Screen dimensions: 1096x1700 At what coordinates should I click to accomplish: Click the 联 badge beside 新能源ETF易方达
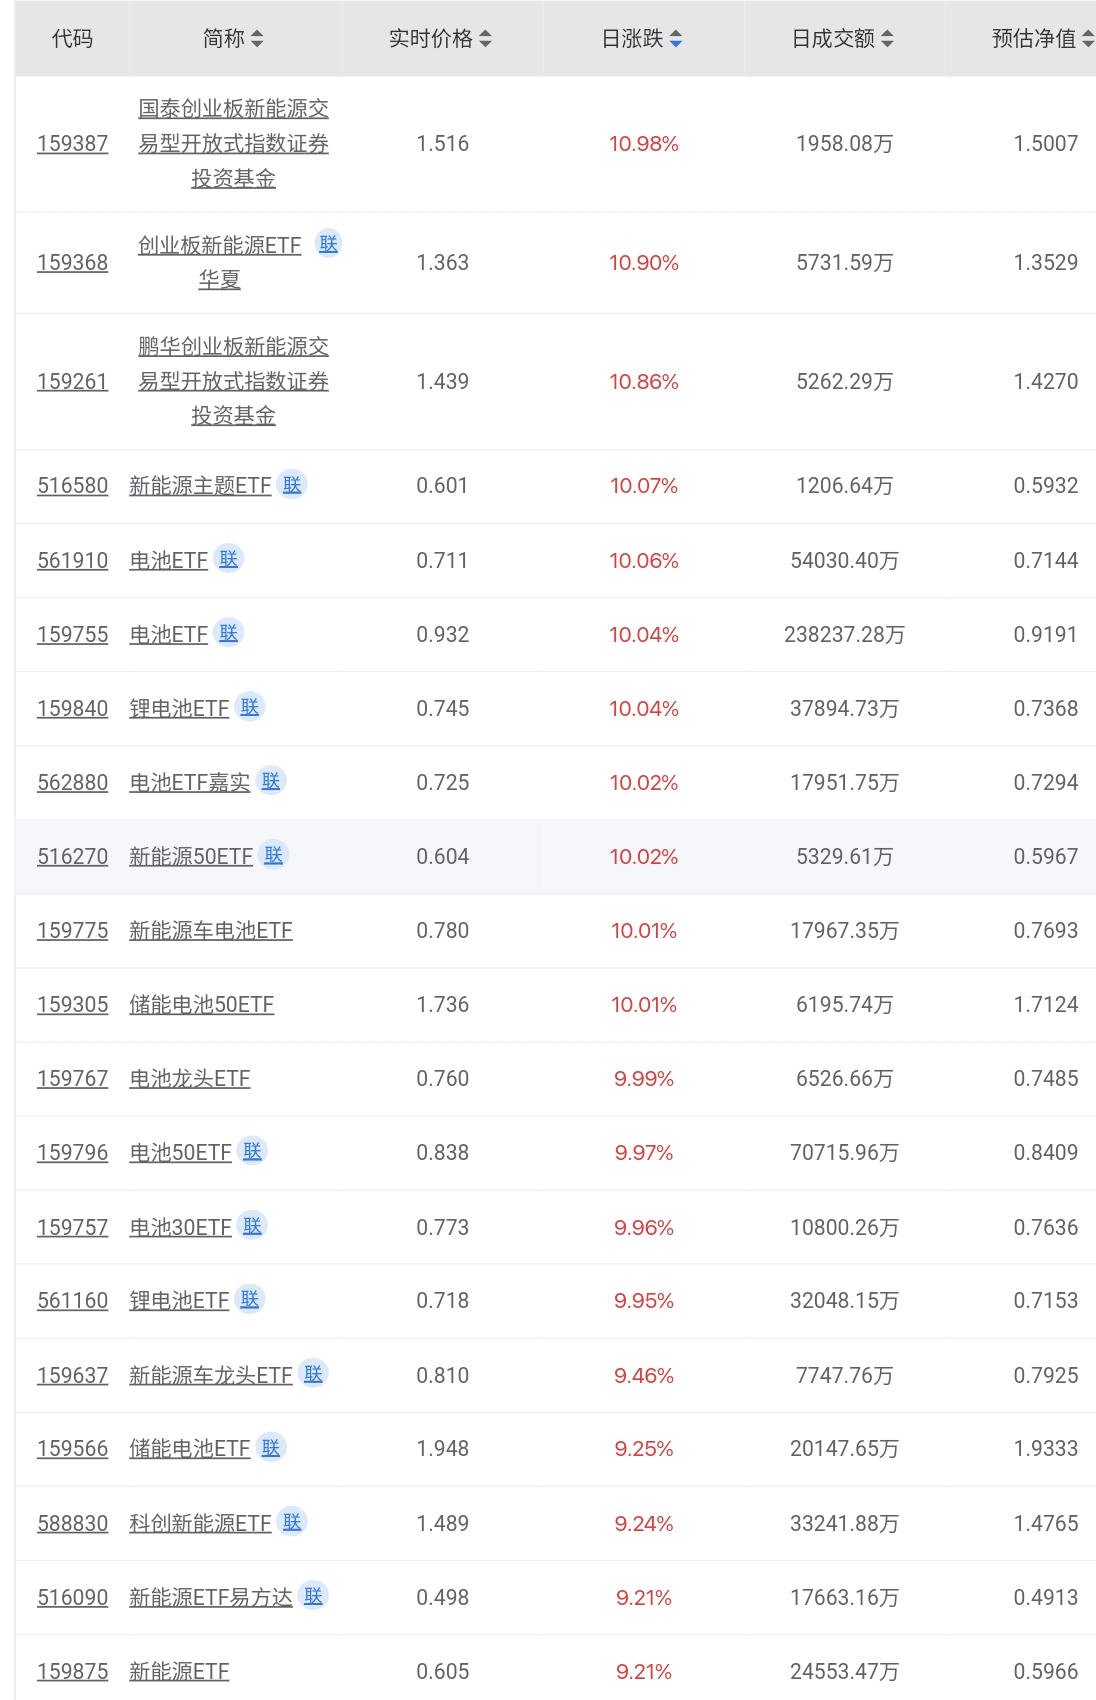pos(314,1596)
